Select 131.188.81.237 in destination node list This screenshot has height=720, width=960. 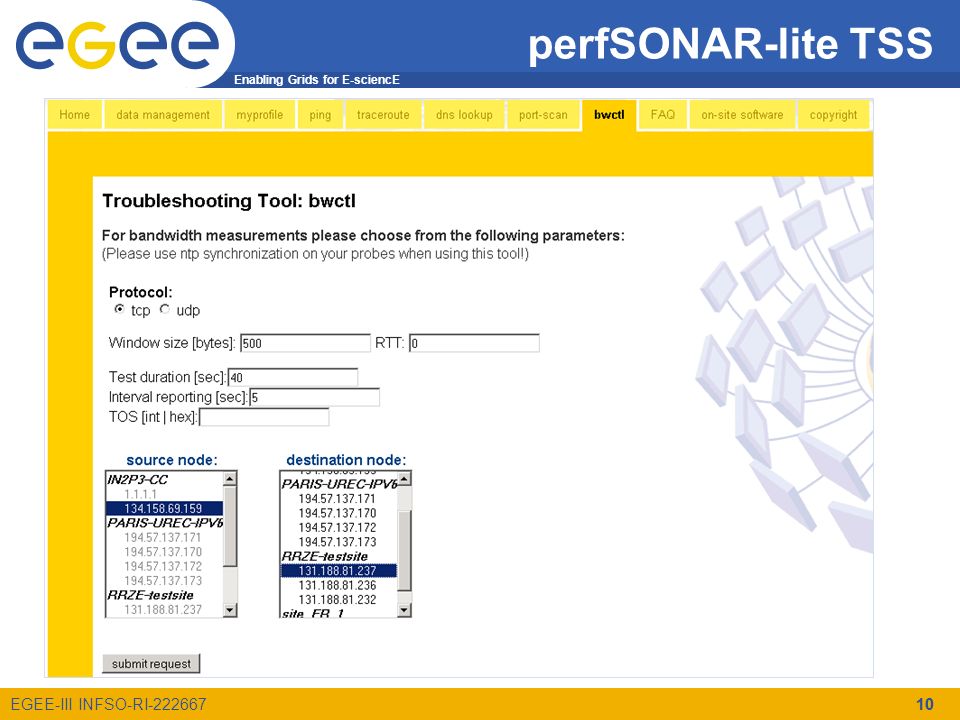click(339, 571)
